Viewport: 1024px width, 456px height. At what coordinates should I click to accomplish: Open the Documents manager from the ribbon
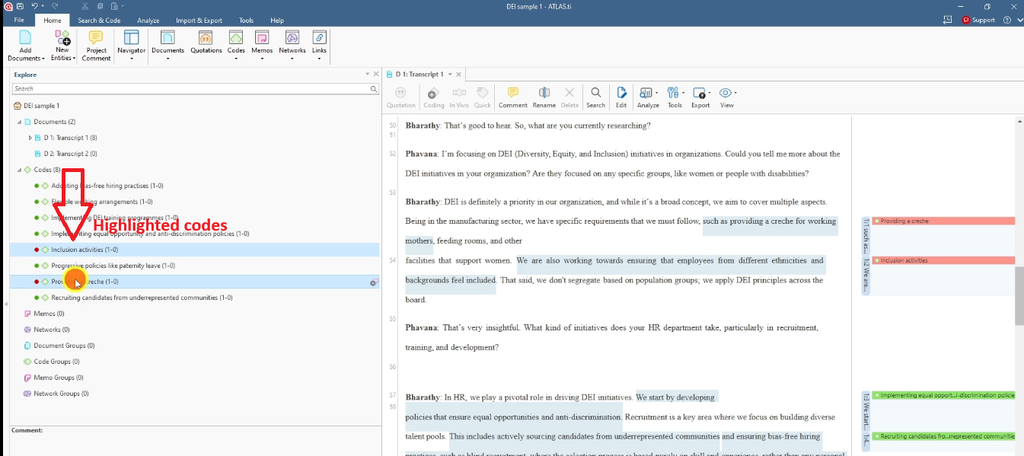(x=168, y=37)
